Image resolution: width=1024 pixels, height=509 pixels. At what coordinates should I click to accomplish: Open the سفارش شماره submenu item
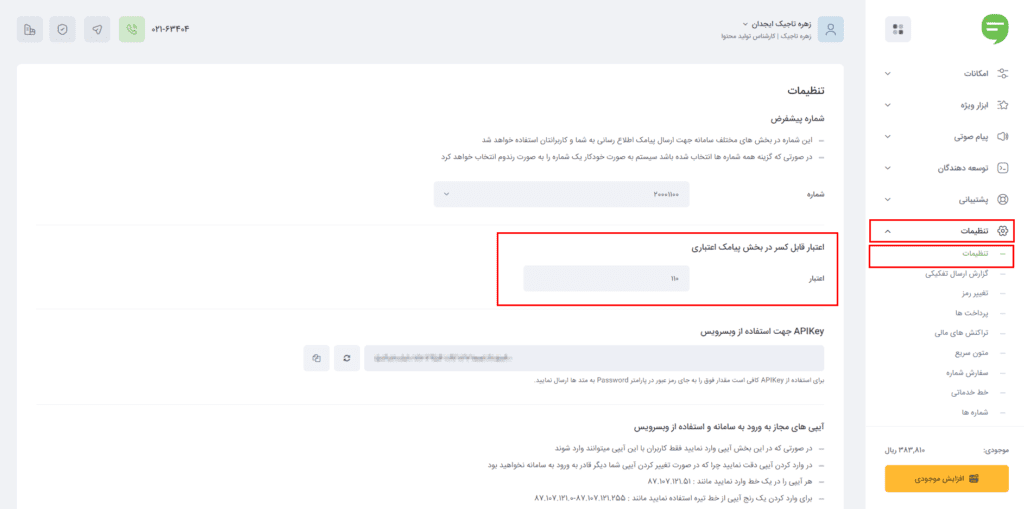coord(967,373)
